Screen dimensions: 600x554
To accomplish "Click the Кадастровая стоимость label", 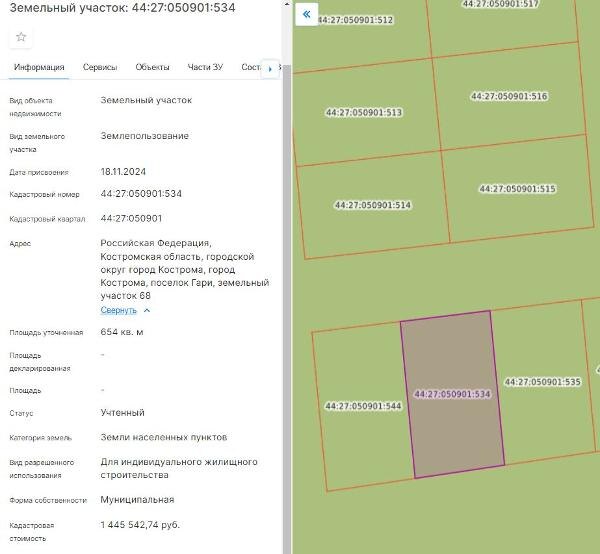I will 32,532.
